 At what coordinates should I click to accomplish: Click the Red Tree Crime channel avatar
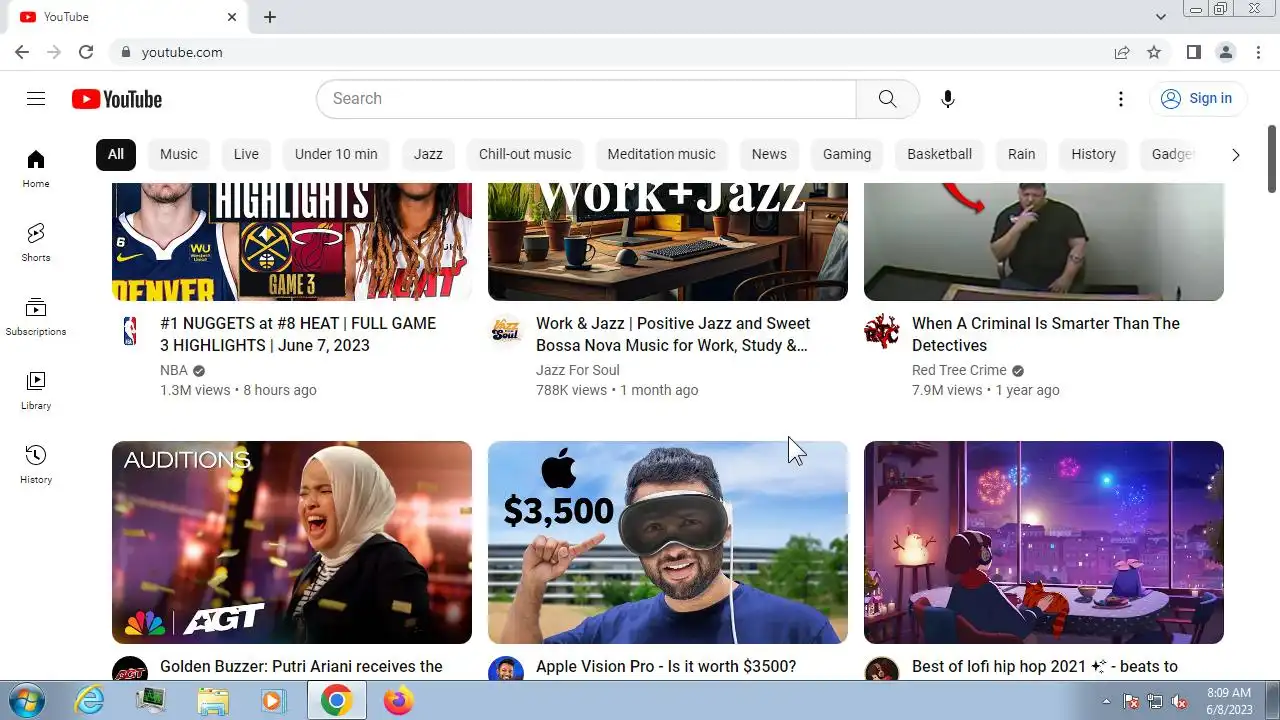882,331
